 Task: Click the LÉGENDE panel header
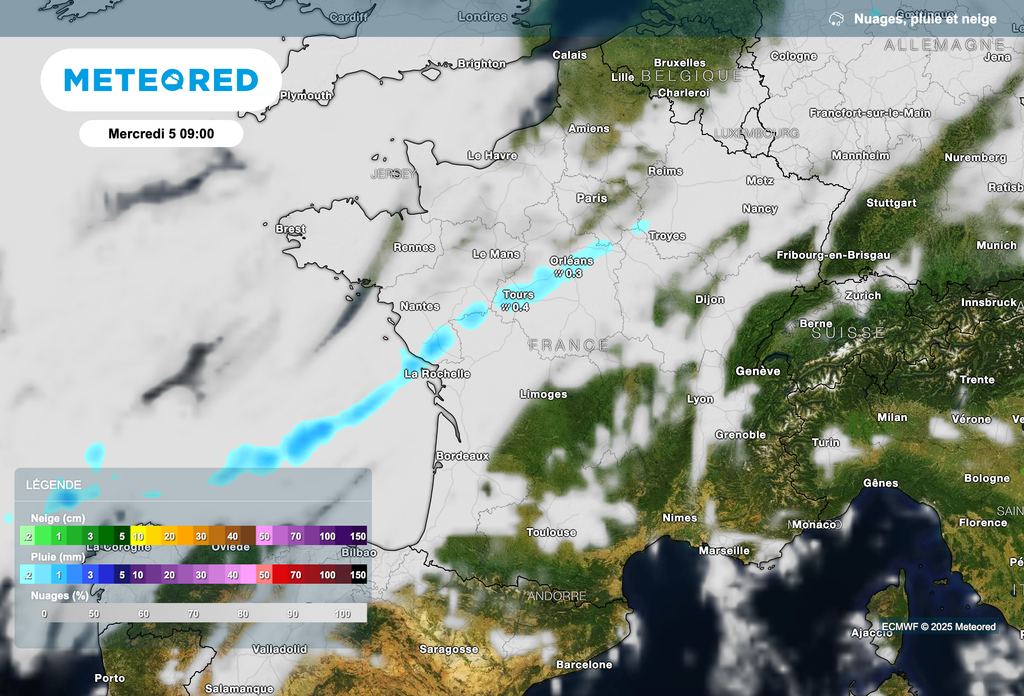pyautogui.click(x=54, y=484)
